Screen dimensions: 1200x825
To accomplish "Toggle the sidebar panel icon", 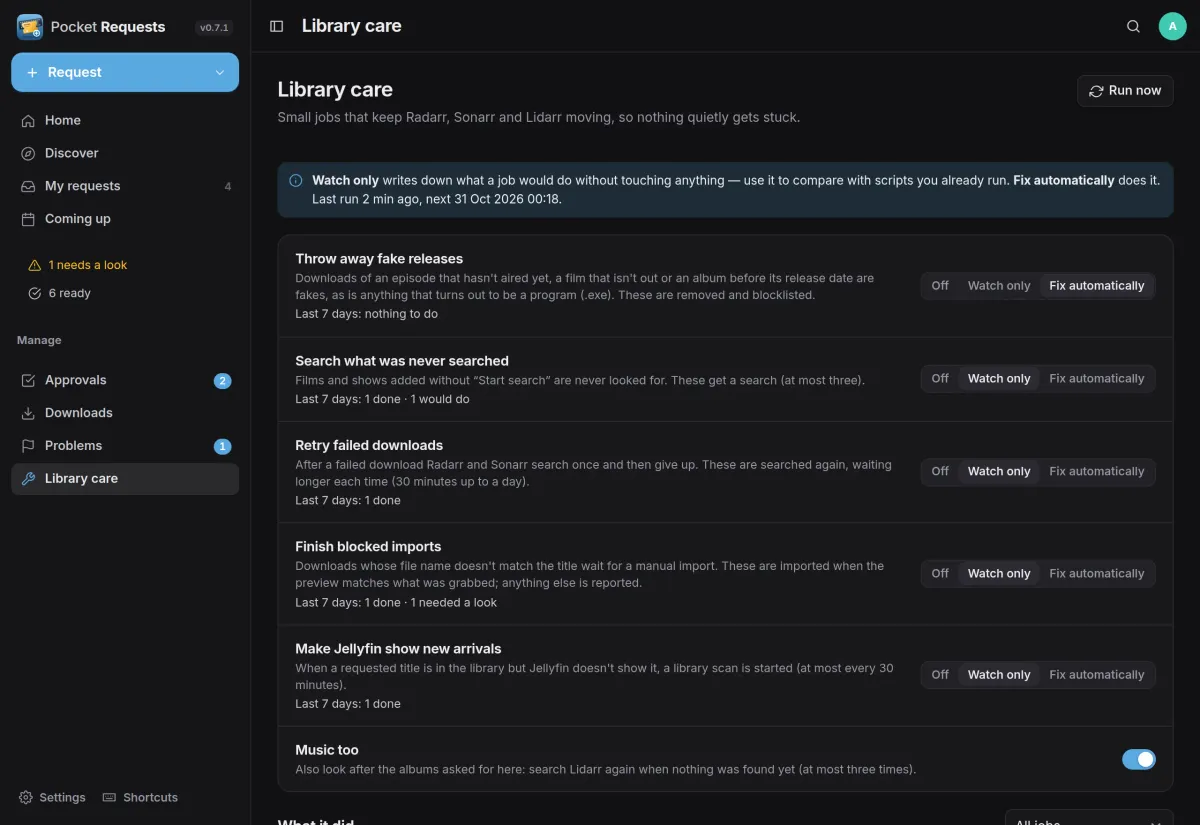I will (277, 27).
